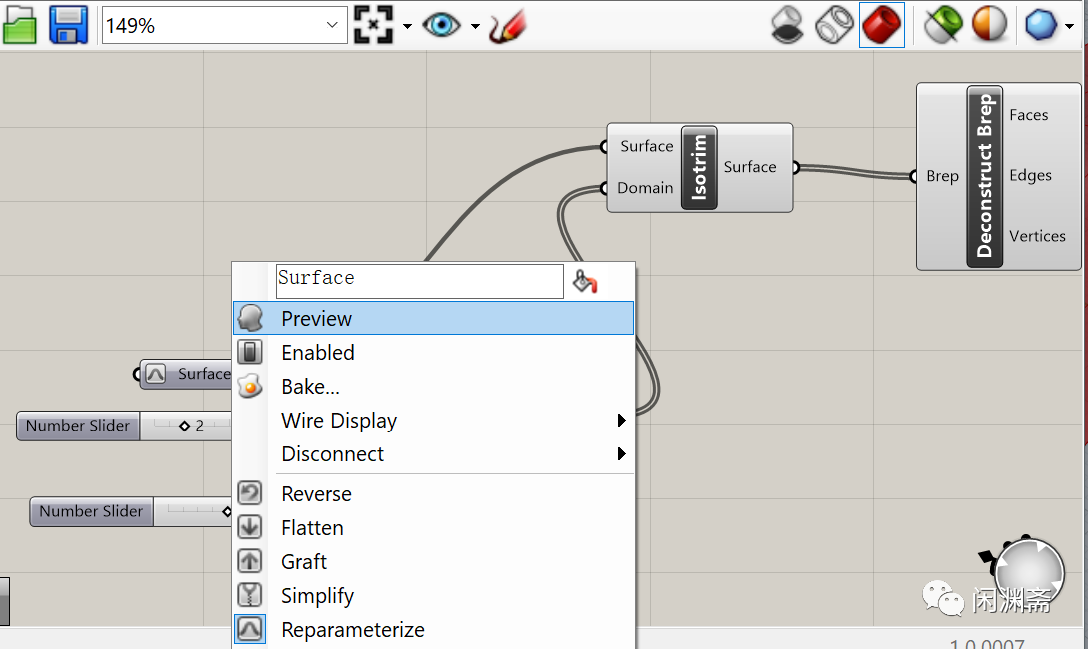Viewport: 1088px width, 649px height.
Task: Click the Domain input on Isotrim
Action: [x=645, y=188]
